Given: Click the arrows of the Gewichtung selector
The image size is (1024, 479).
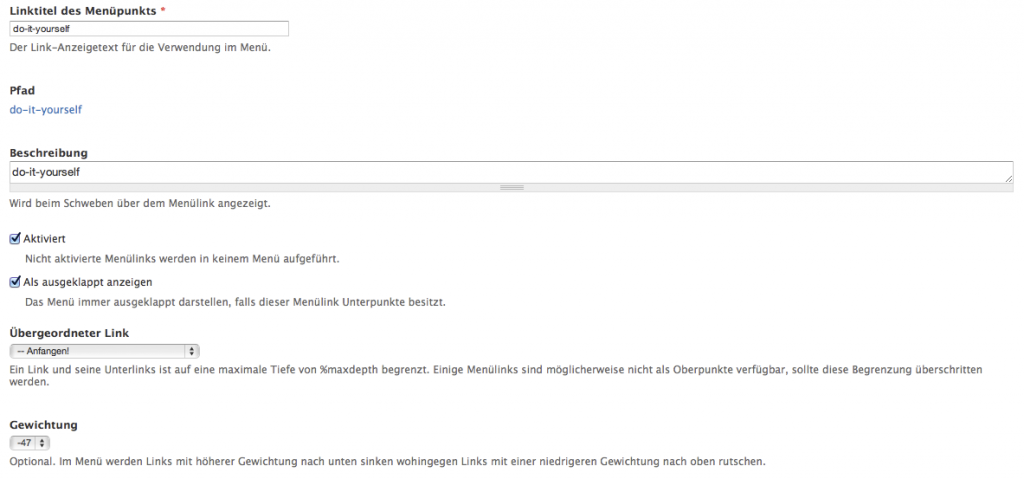Looking at the screenshot, I should [43, 442].
